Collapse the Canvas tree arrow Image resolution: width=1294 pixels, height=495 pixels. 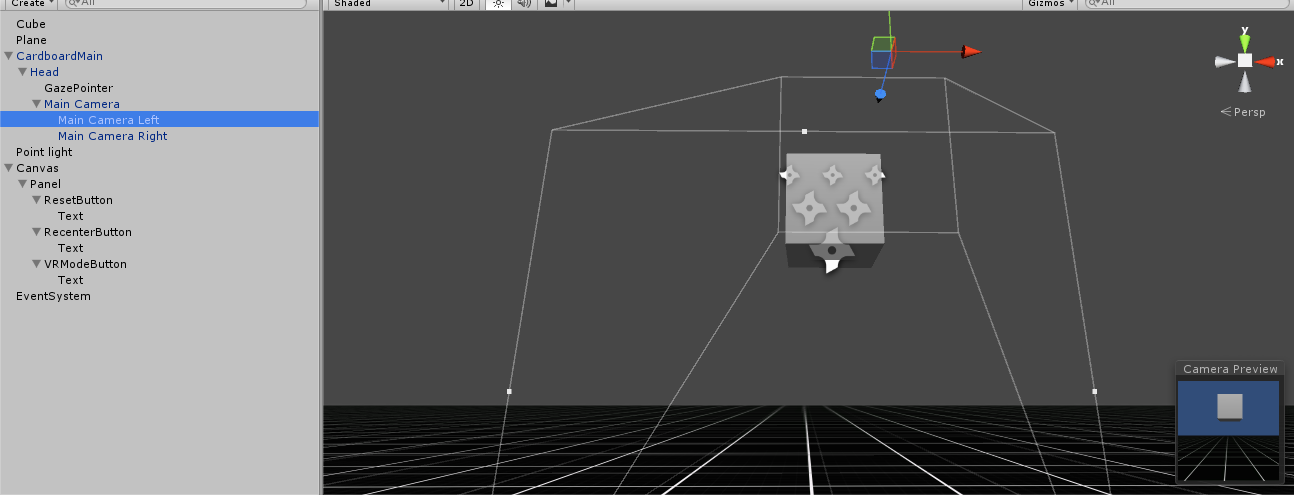point(9,168)
